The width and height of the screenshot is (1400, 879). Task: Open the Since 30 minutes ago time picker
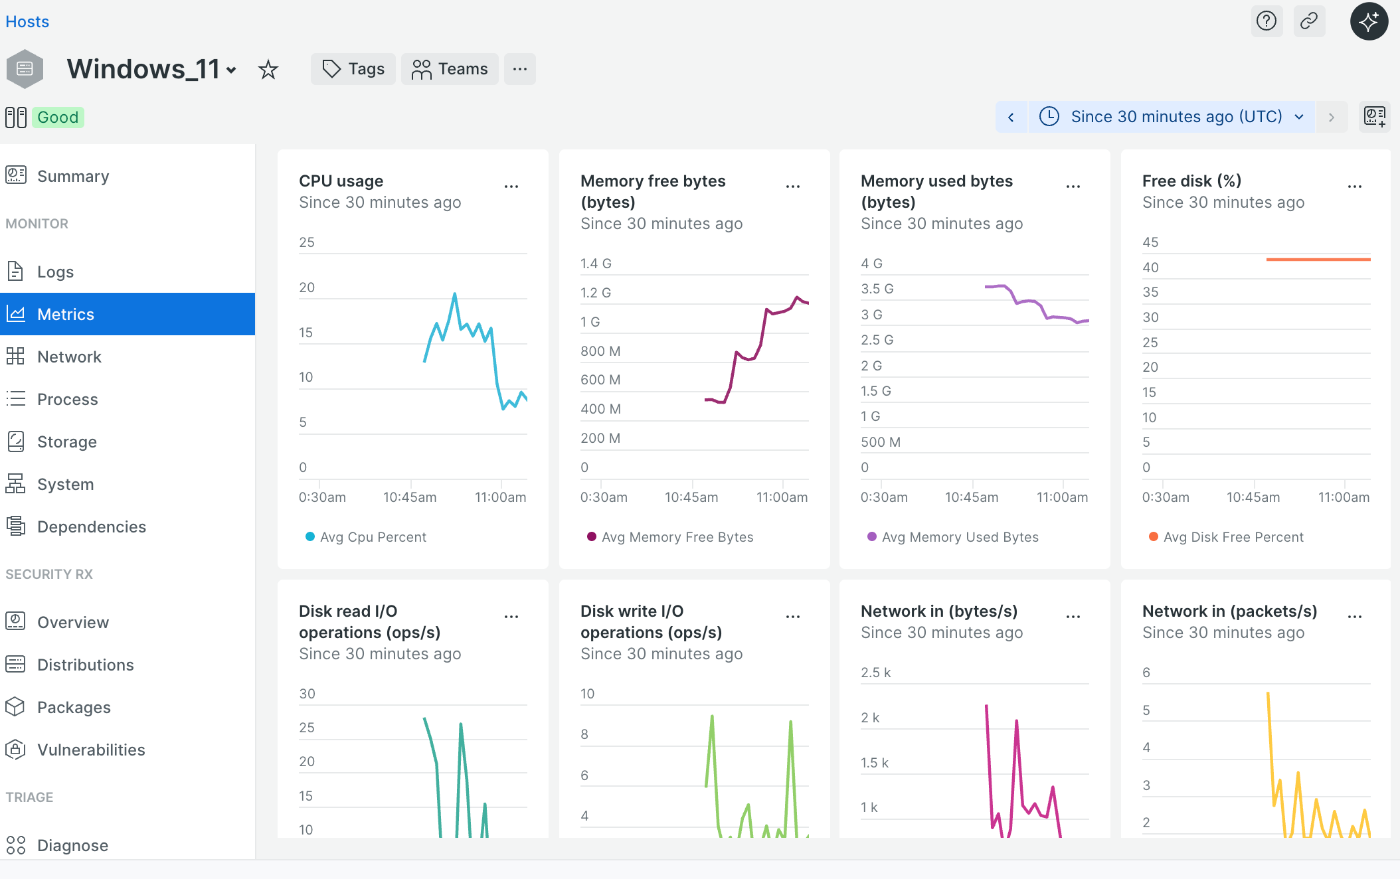1171,117
